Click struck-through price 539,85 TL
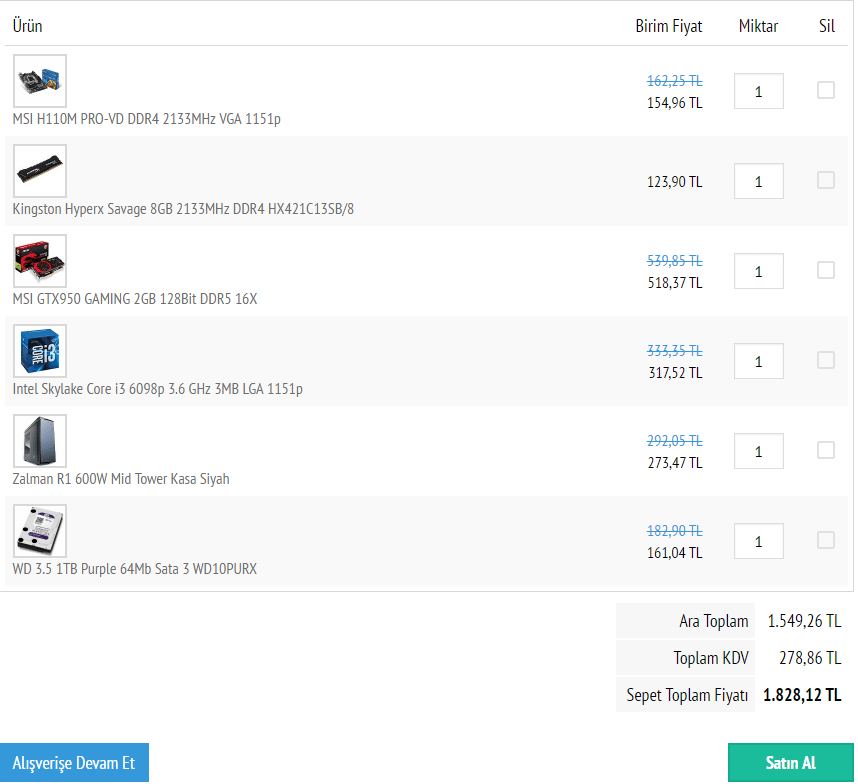This screenshot has height=784, width=858. coord(675,261)
